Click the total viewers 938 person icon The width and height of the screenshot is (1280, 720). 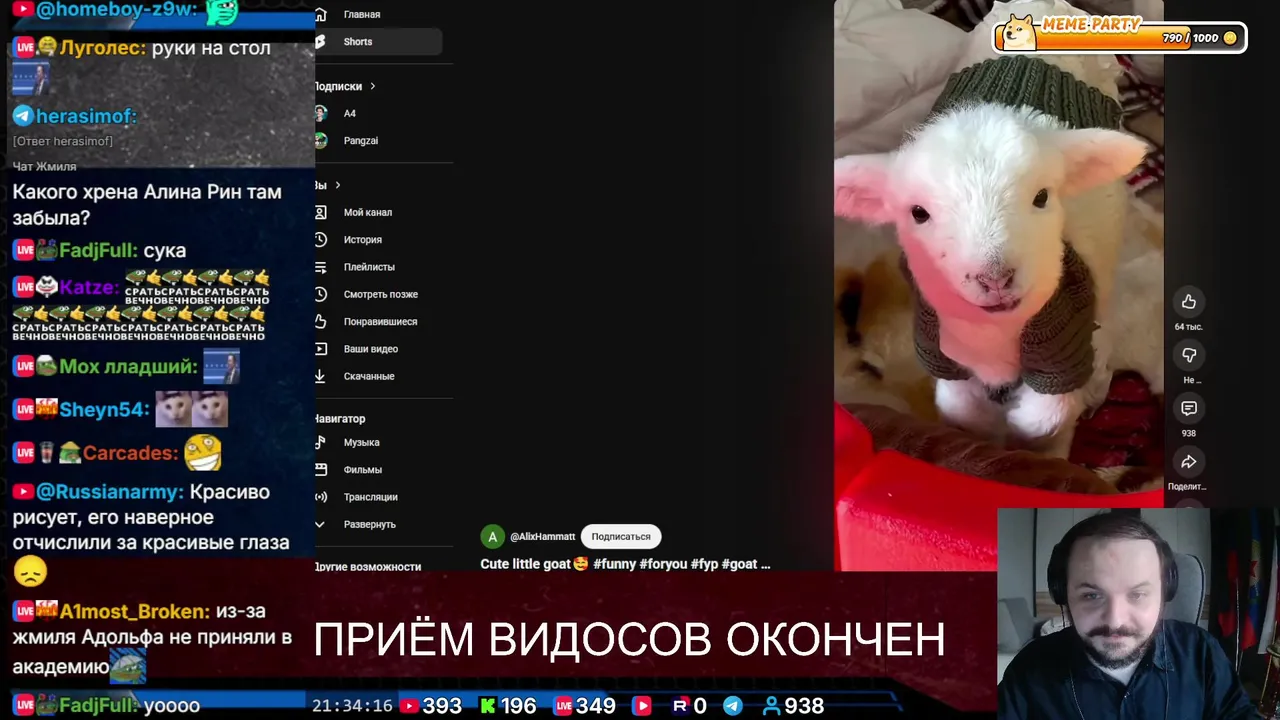[x=771, y=706]
